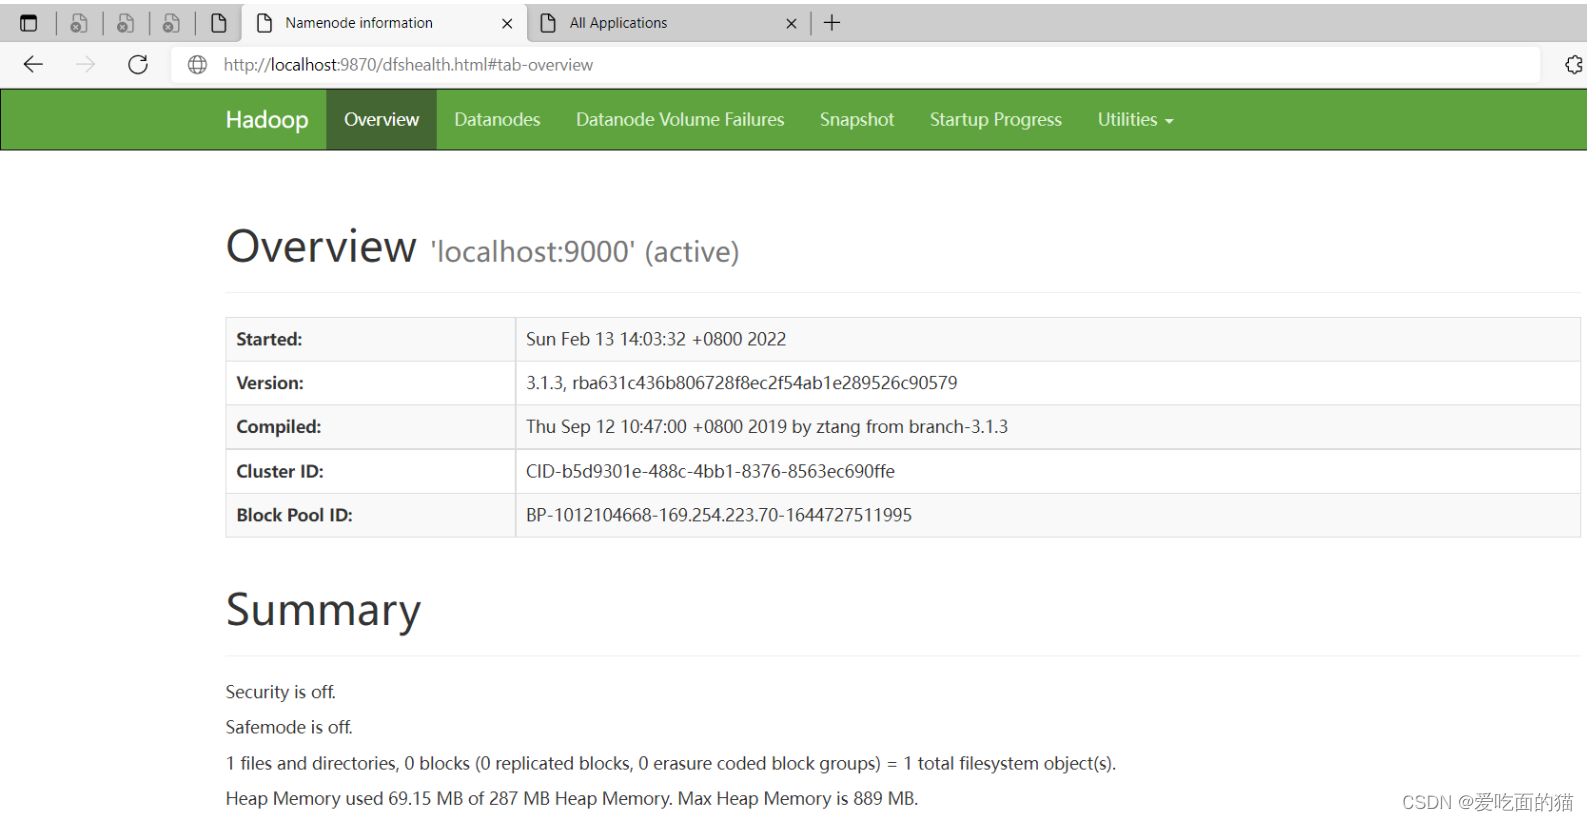Screen dimensions: 1589x821
Task: Switch to the compact tab with plain page icon
Action: point(218,23)
